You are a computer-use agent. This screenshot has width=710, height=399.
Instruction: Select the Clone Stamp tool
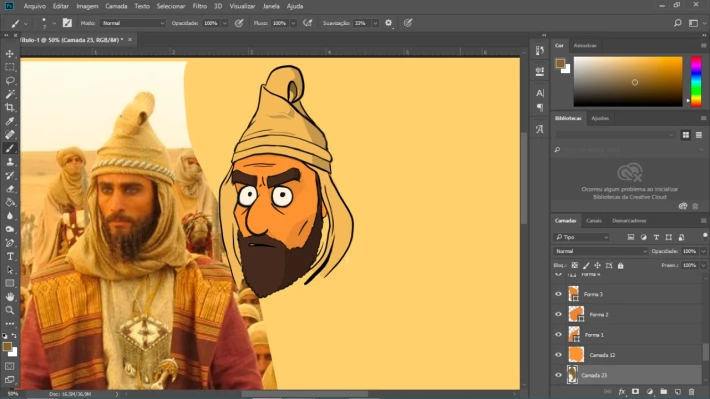(x=10, y=162)
